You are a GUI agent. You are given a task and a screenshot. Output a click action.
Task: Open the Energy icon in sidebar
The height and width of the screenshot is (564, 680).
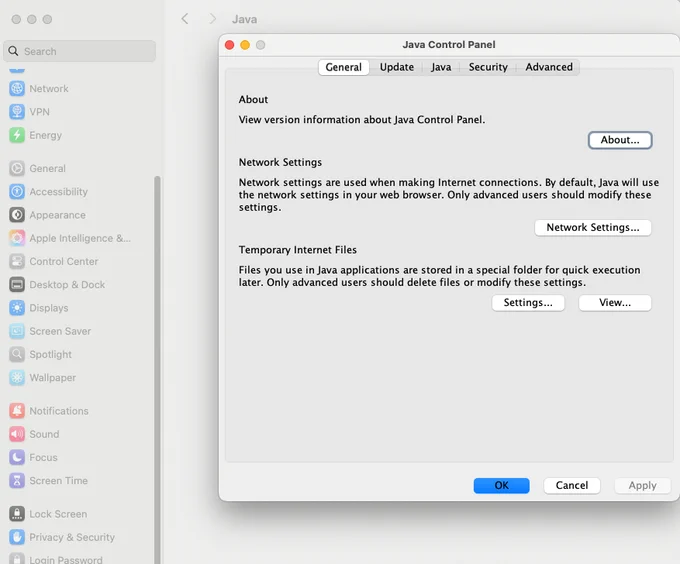pos(17,135)
